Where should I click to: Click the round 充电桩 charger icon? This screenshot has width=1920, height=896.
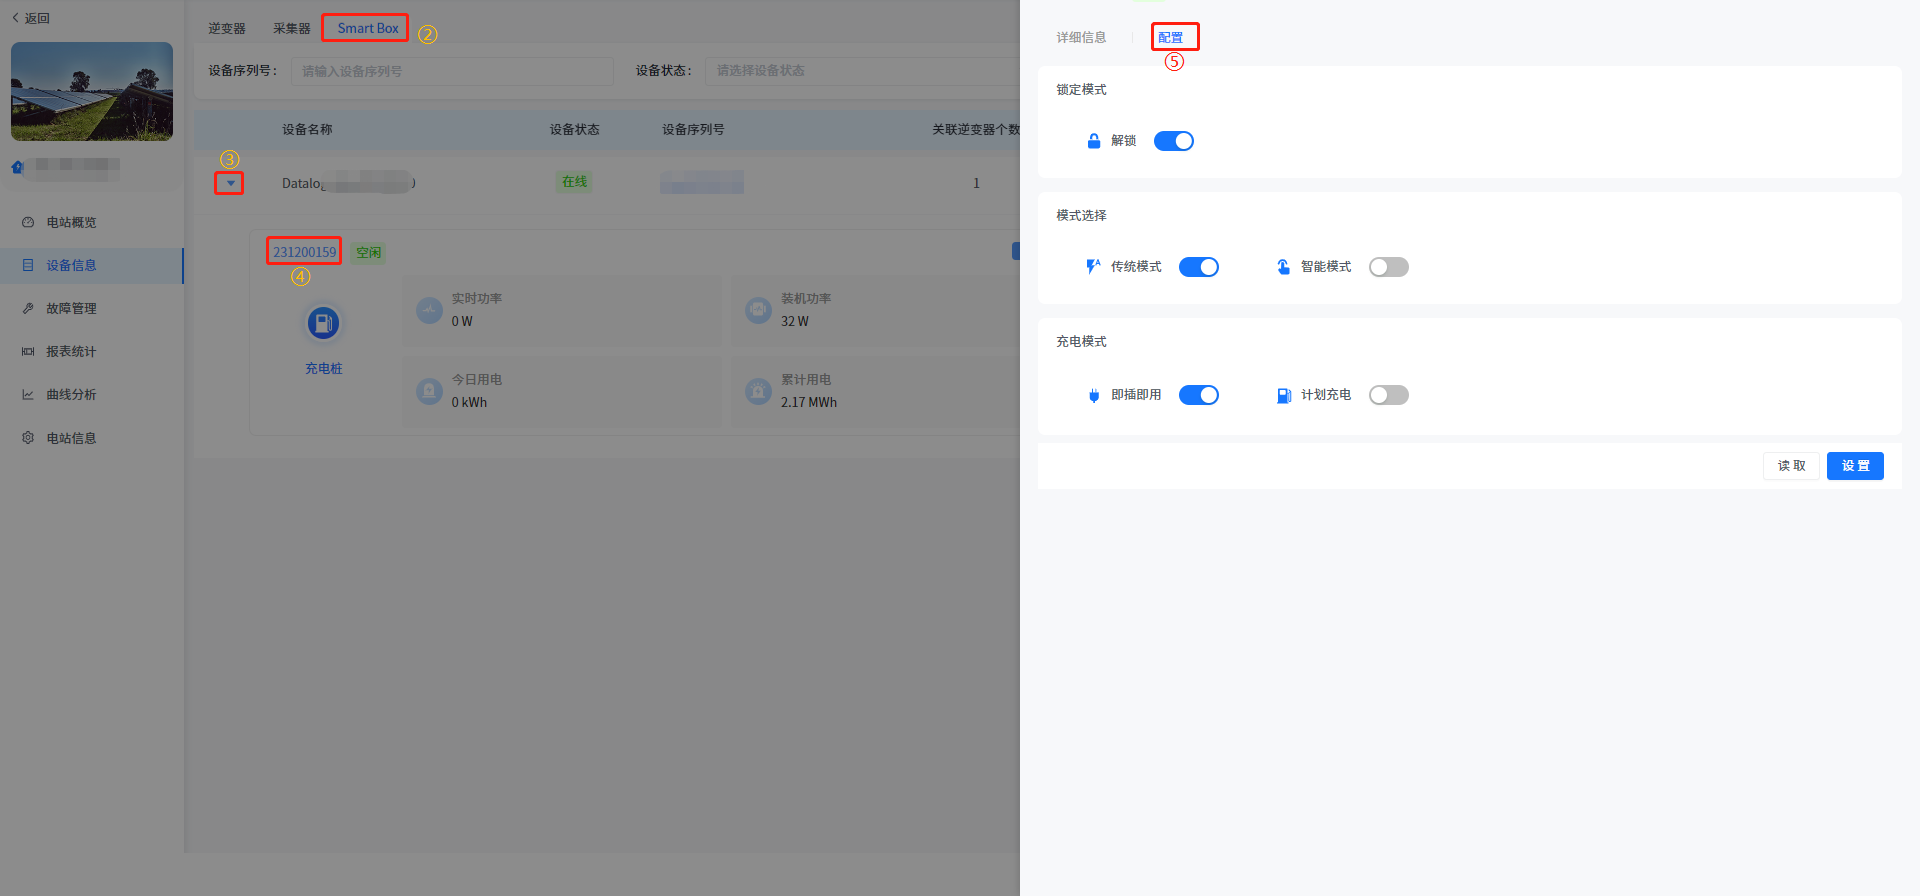point(323,323)
